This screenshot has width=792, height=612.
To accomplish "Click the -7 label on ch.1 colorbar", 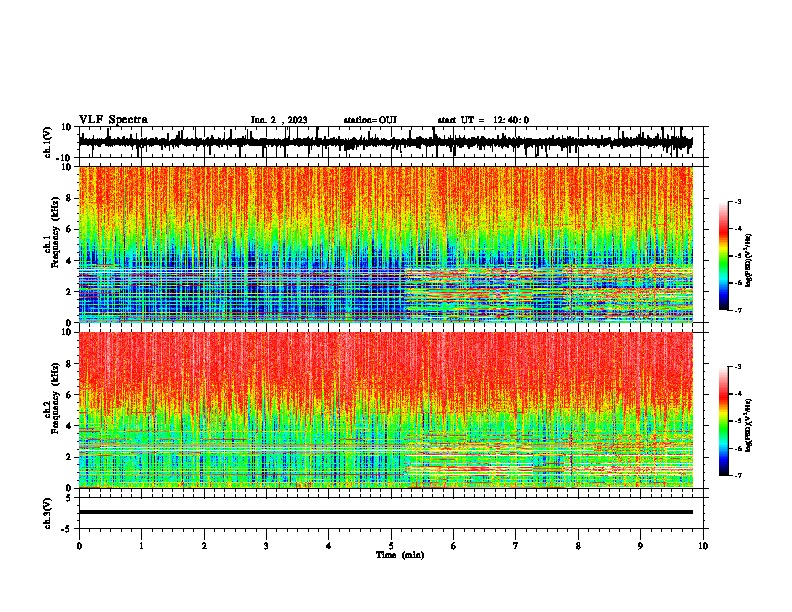I will tap(737, 310).
